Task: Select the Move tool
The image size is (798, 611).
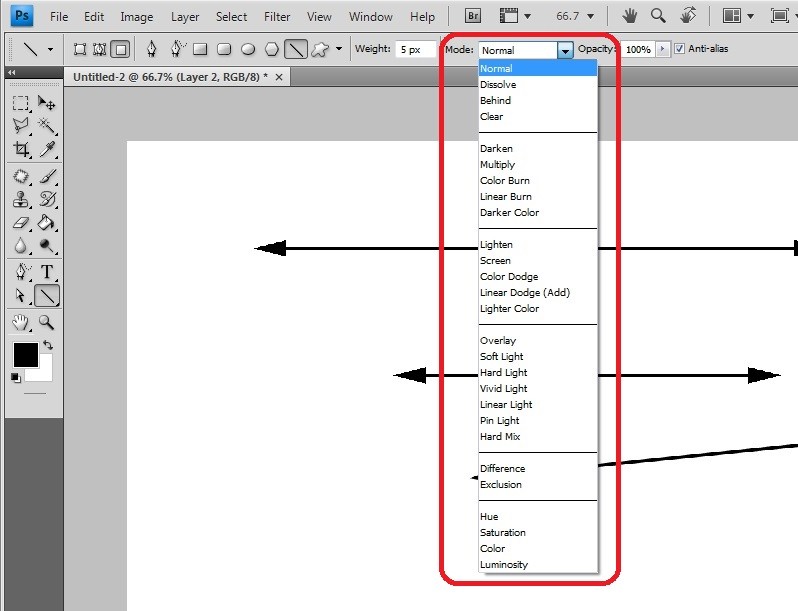Action: (x=47, y=103)
